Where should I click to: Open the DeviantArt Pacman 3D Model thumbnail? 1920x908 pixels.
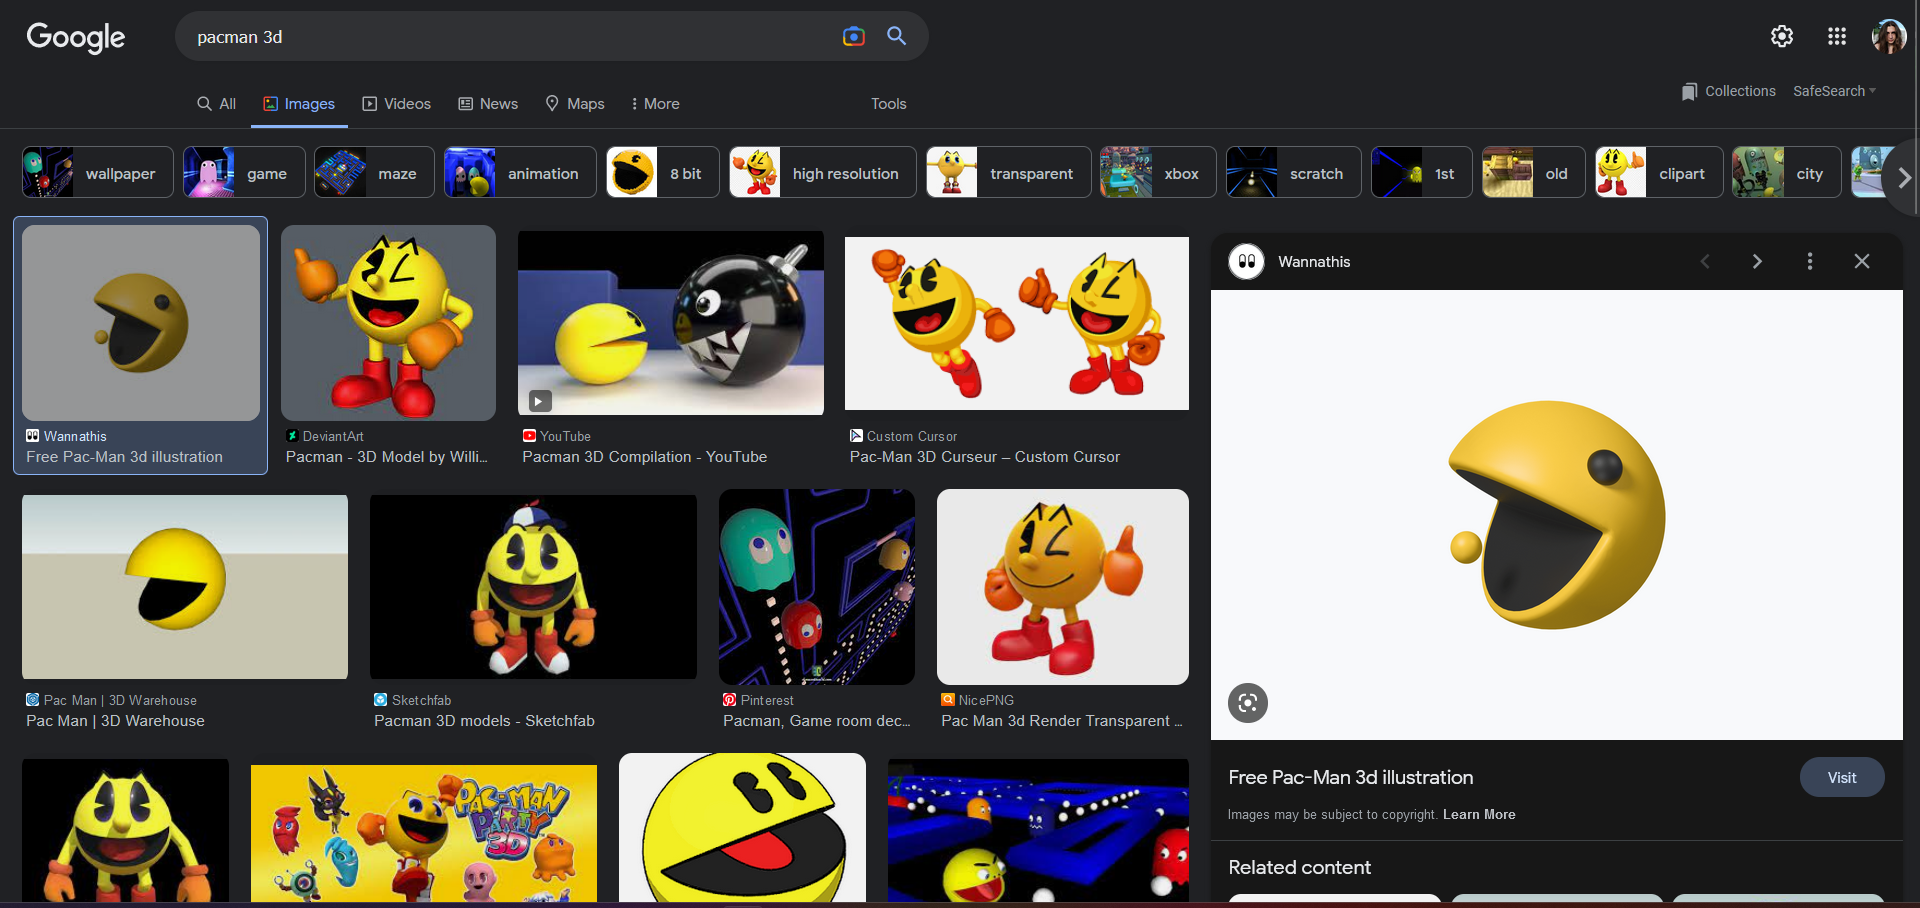(388, 322)
